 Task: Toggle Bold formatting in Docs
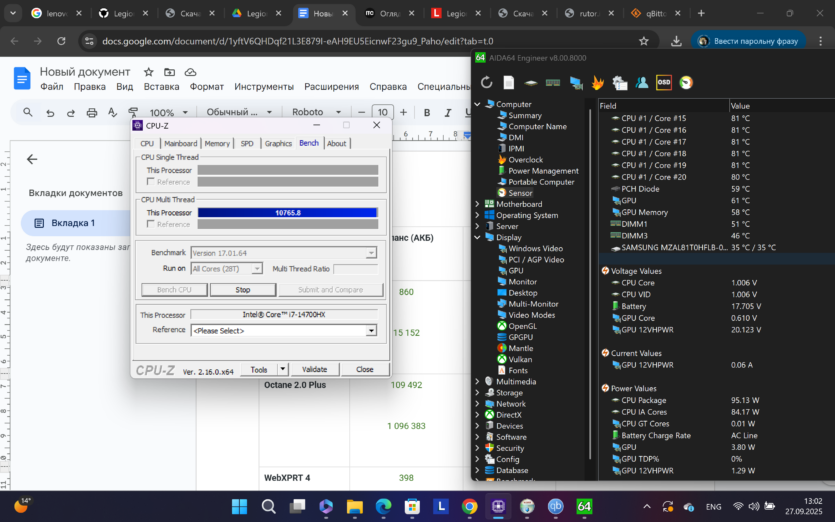427,112
